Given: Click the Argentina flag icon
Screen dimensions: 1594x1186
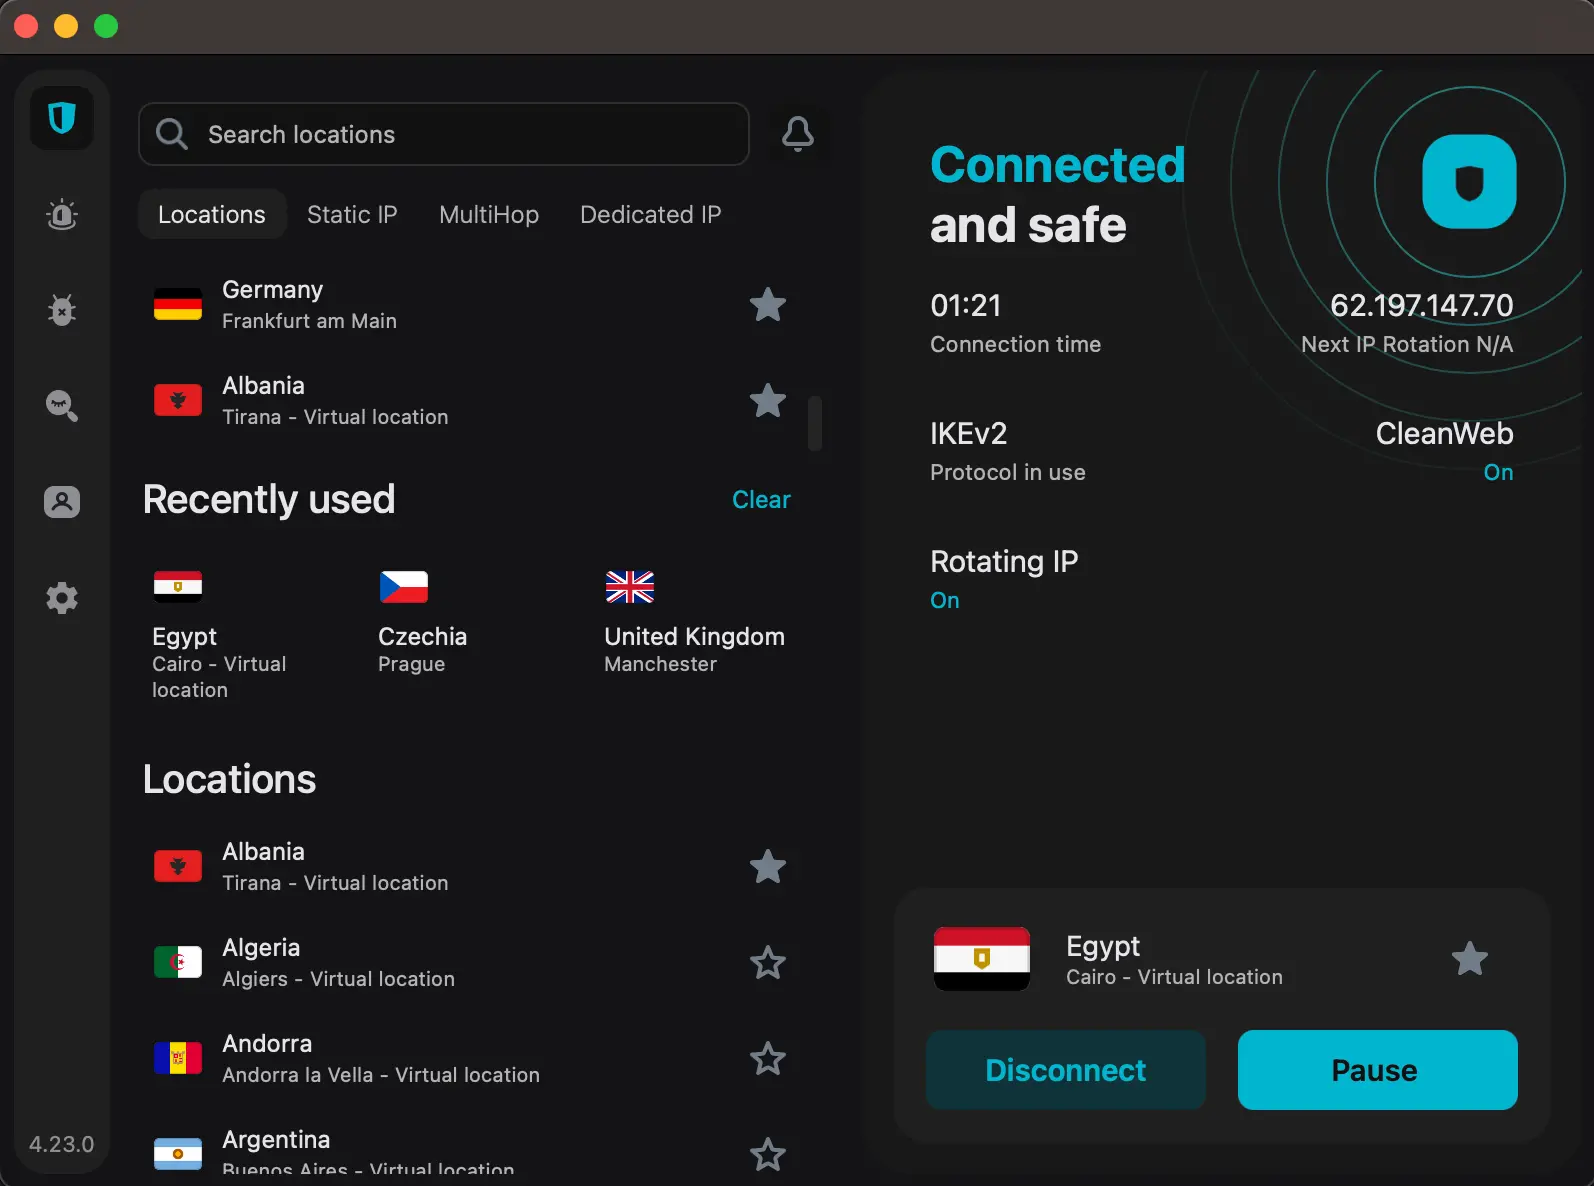Looking at the screenshot, I should (178, 1154).
